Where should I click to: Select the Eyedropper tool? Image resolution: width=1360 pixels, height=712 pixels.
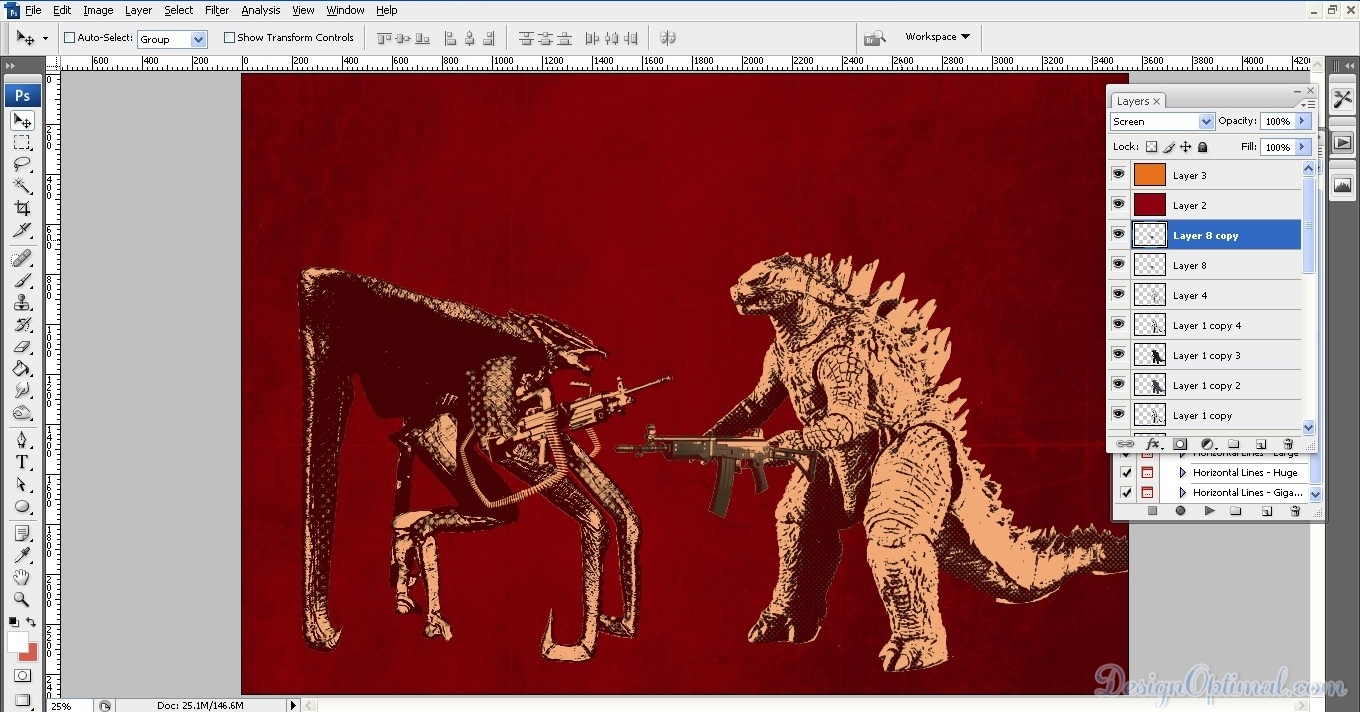coord(22,556)
